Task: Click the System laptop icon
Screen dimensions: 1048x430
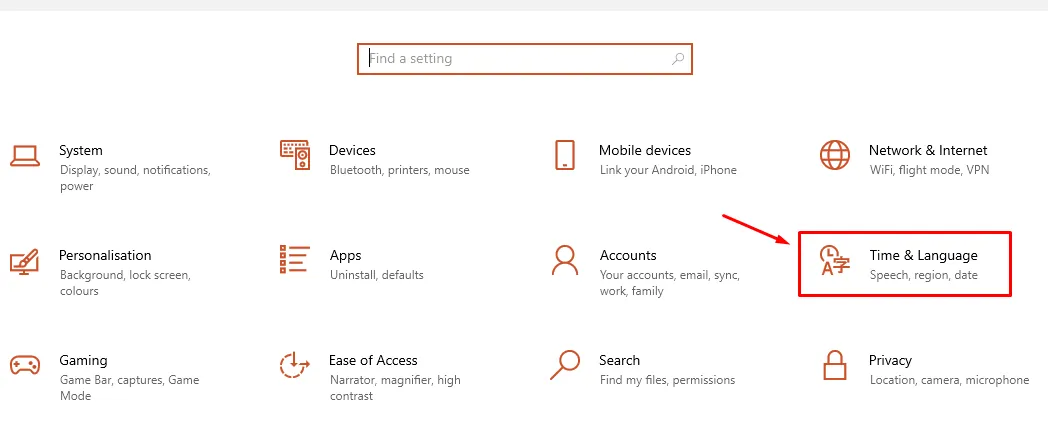Action: coord(25,155)
